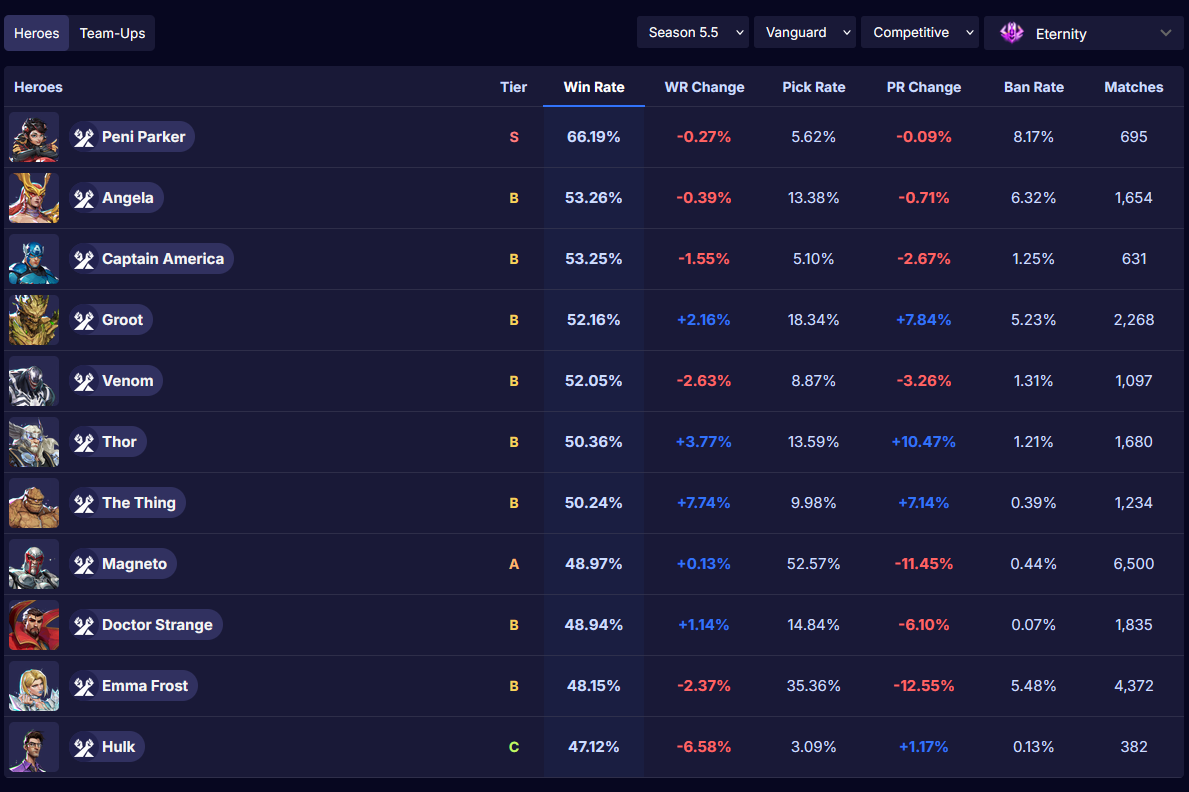Click Emma Frost's -12.55% PR change
The width and height of the screenshot is (1189, 792).
[924, 686]
